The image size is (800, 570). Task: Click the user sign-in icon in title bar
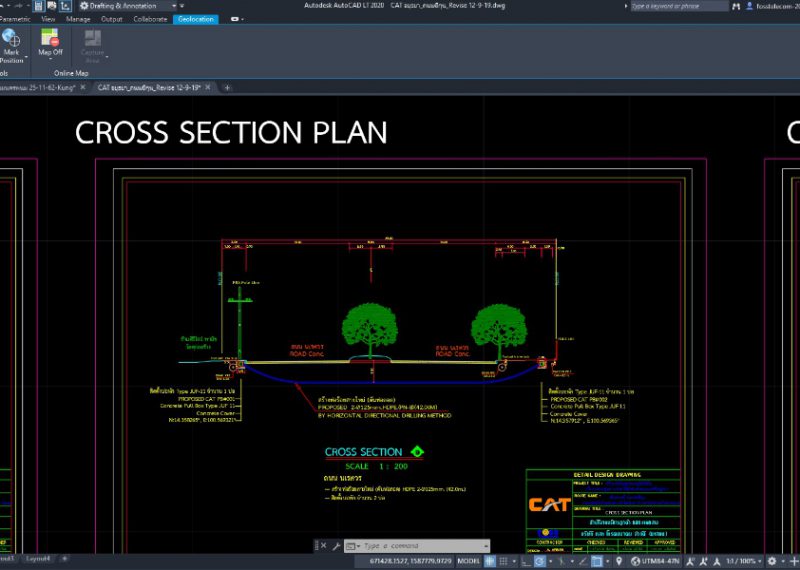pos(749,6)
